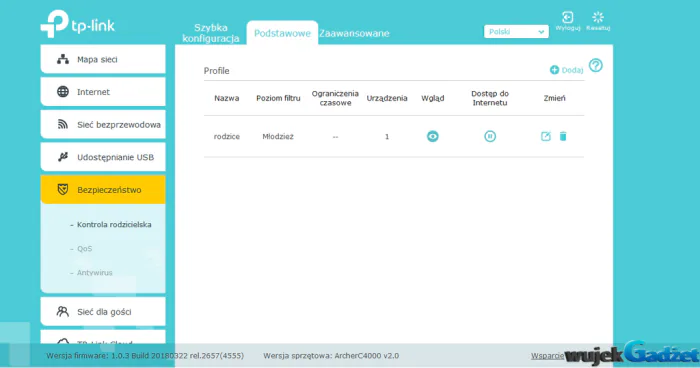700x368 pixels.
Task: Click the Zmień column header
Action: (554, 98)
